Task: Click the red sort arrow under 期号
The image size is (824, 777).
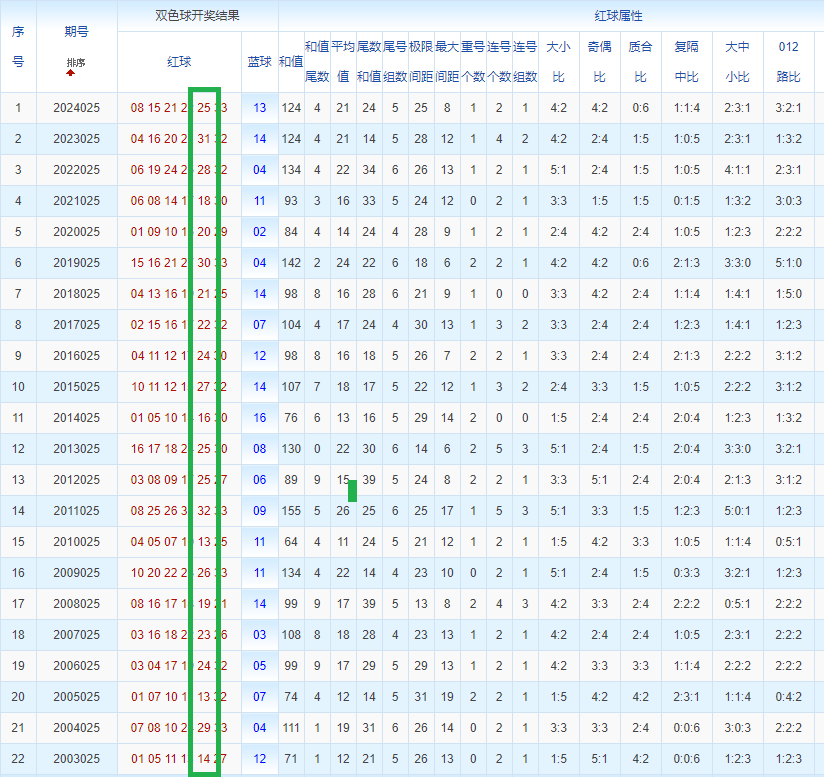Action: coord(71,73)
